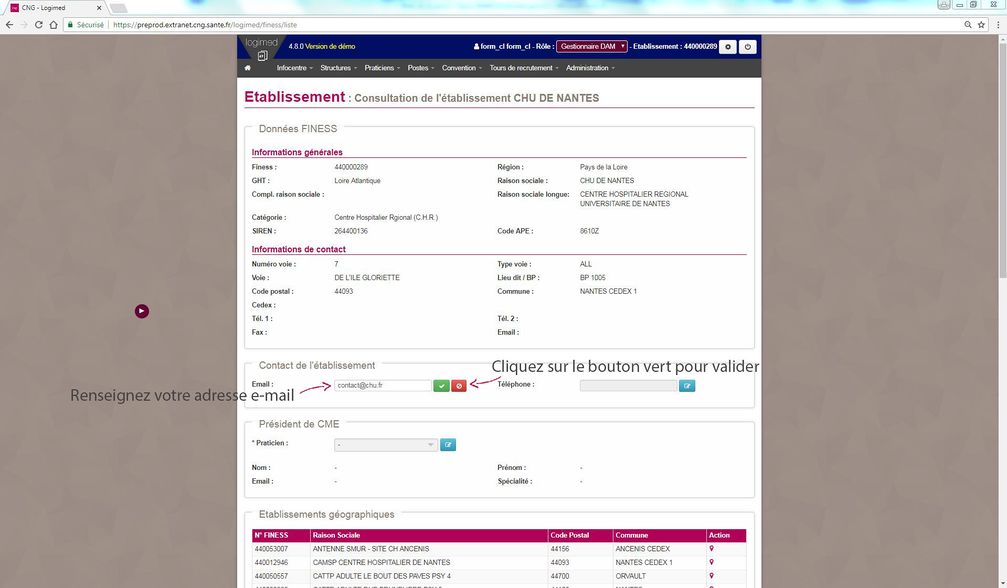Screen dimensions: 1007x588
Task: Click the zoom magnifier icon in address bar
Action: coord(968,24)
